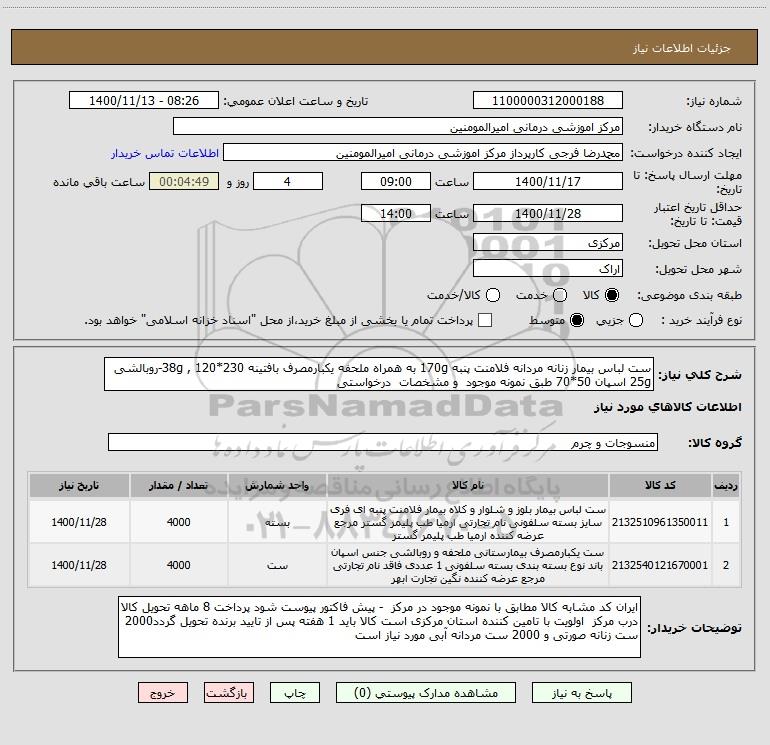
Task: Click the page title جزئیات اطلاعات نیاز
Action: (681, 48)
